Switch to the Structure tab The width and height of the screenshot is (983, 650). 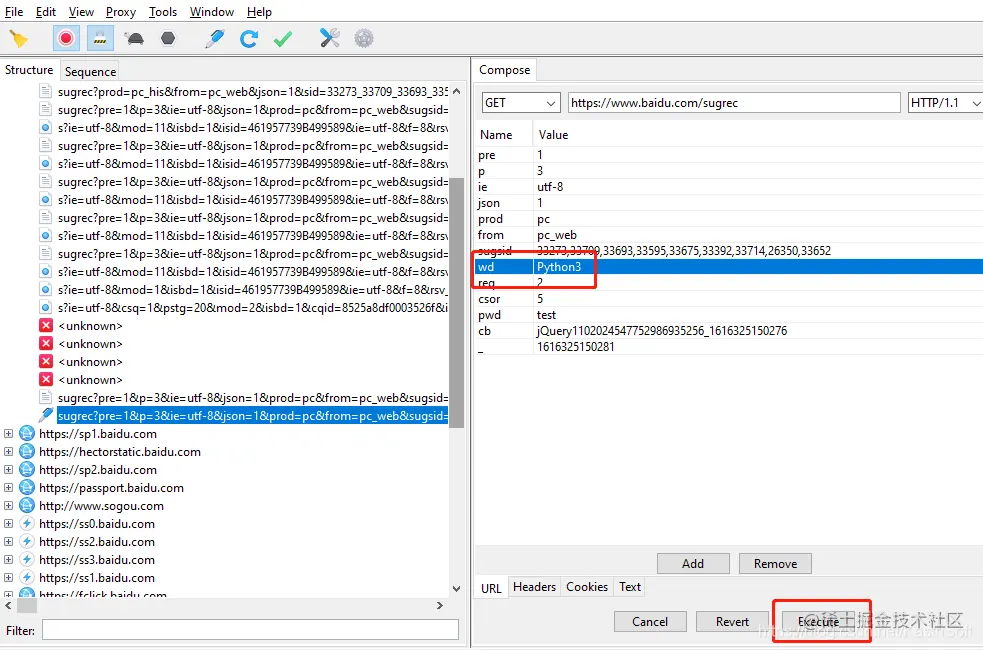[29, 70]
